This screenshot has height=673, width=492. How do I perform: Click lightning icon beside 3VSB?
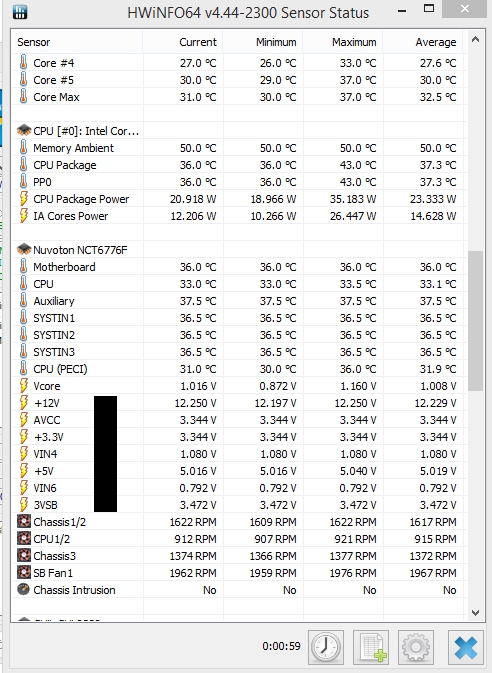click(x=24, y=504)
